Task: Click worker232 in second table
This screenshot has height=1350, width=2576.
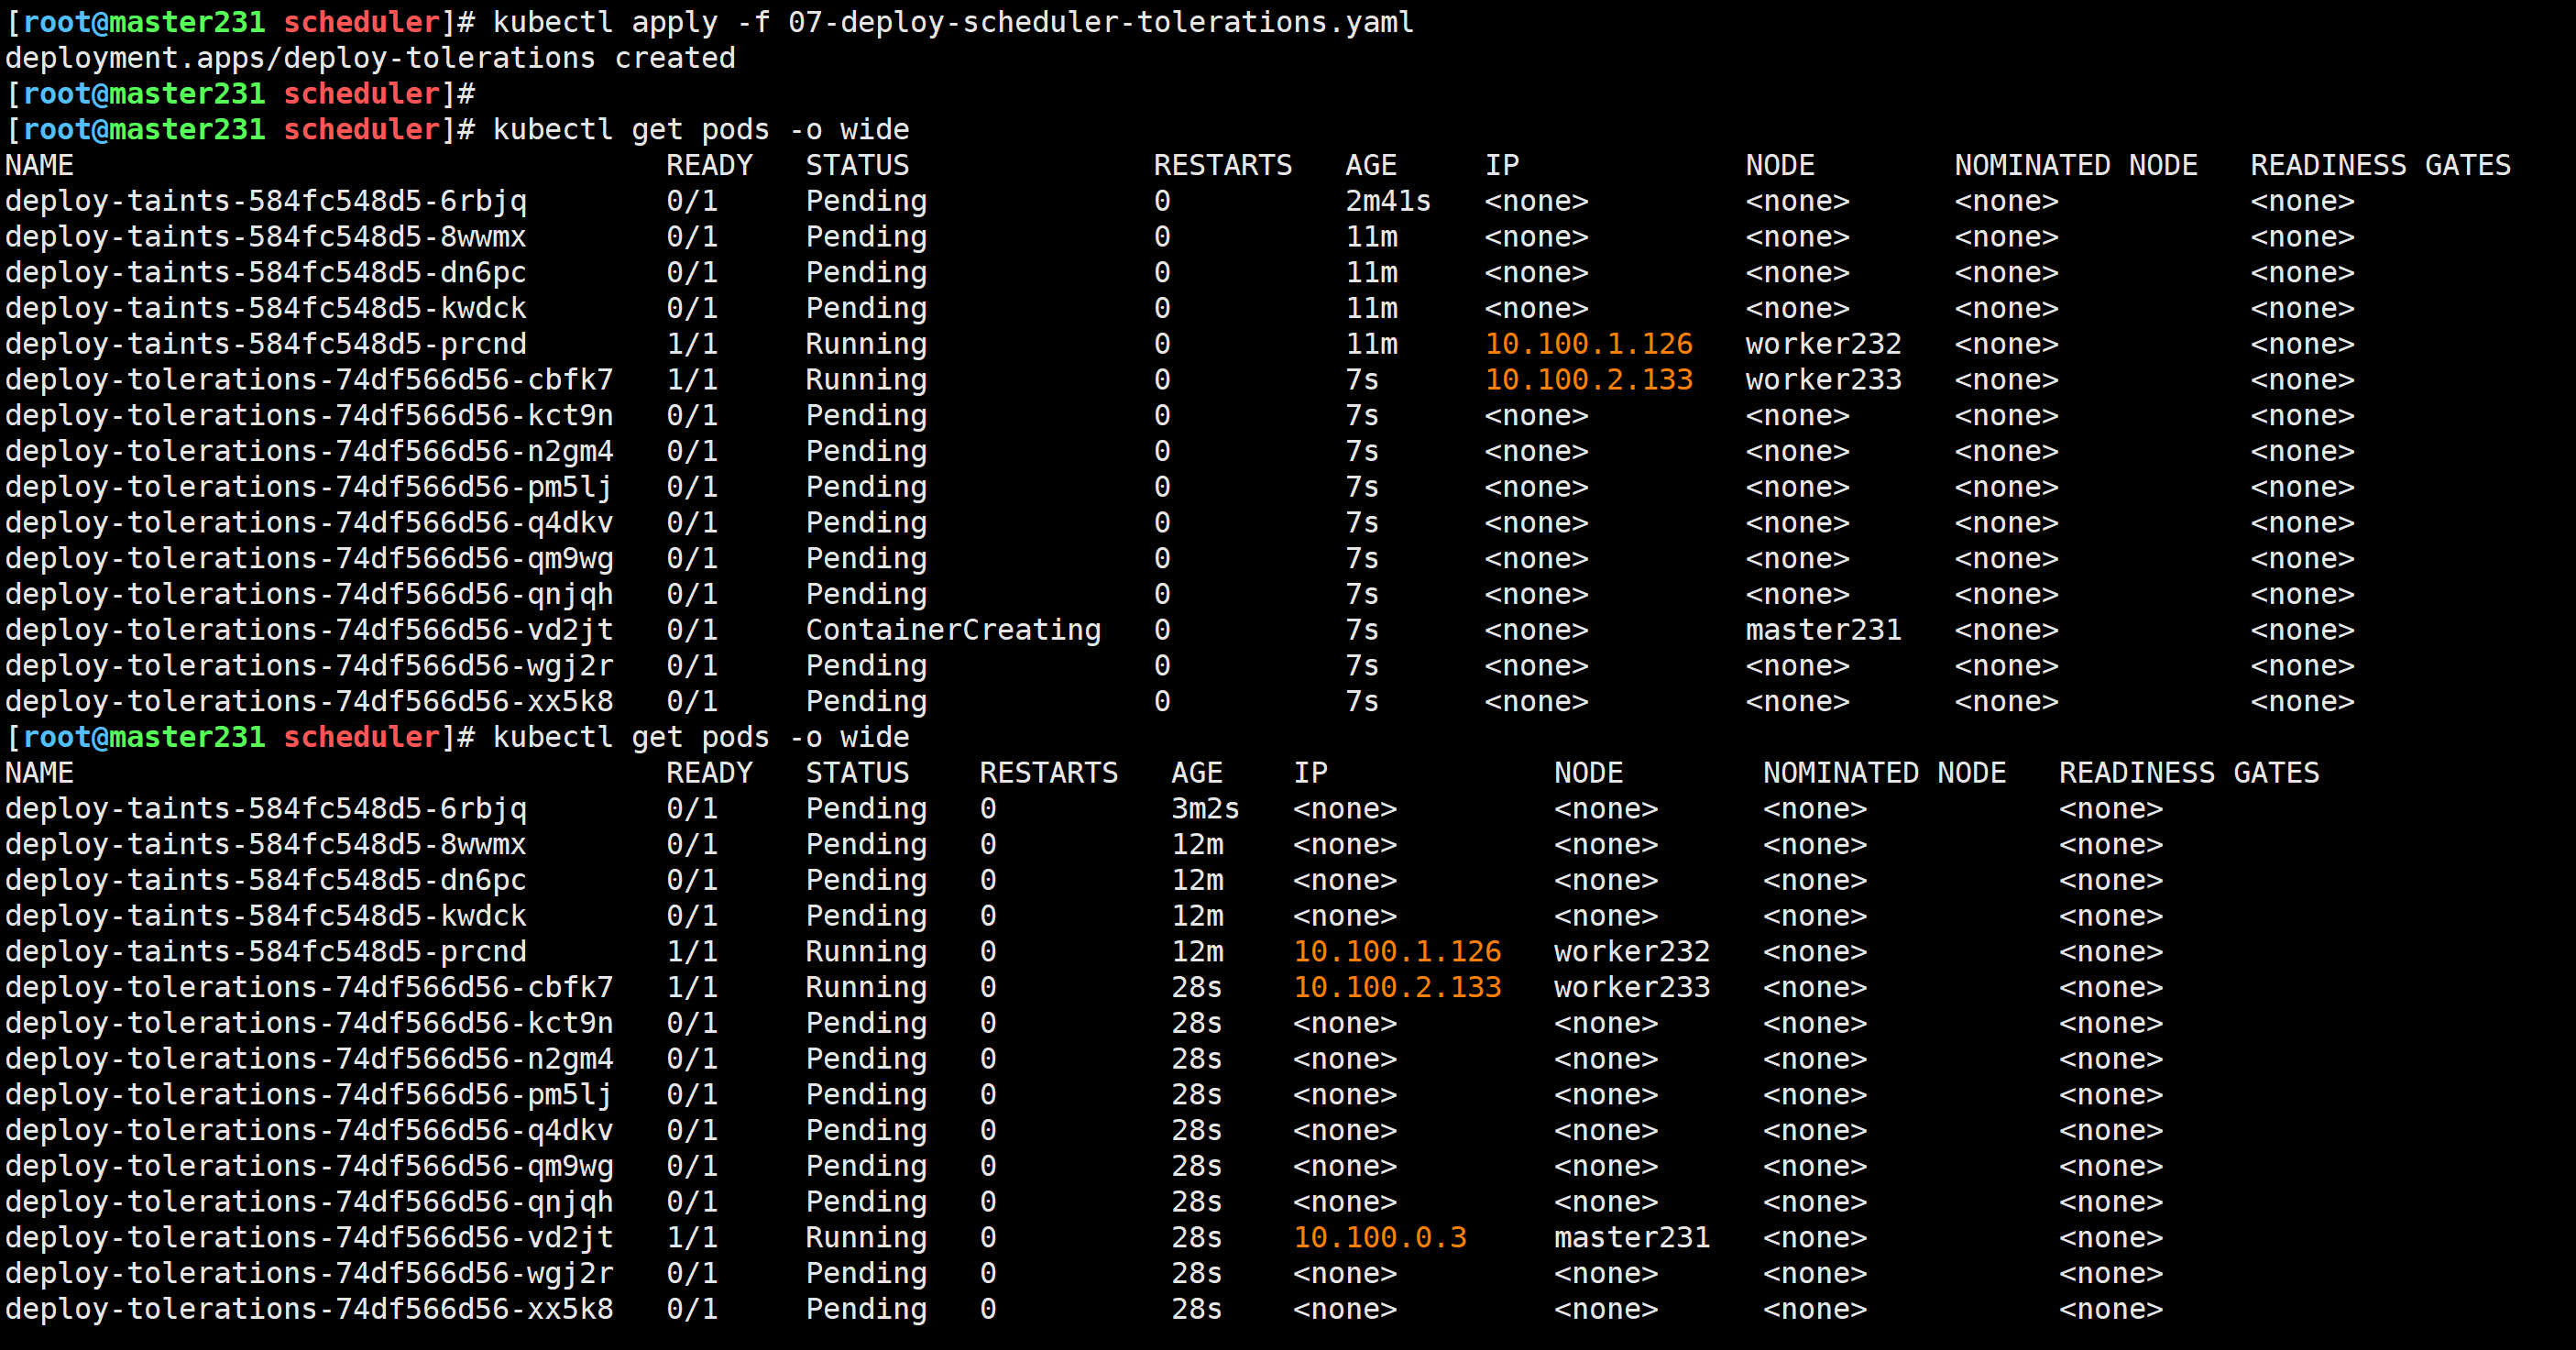Action: 1631,952
